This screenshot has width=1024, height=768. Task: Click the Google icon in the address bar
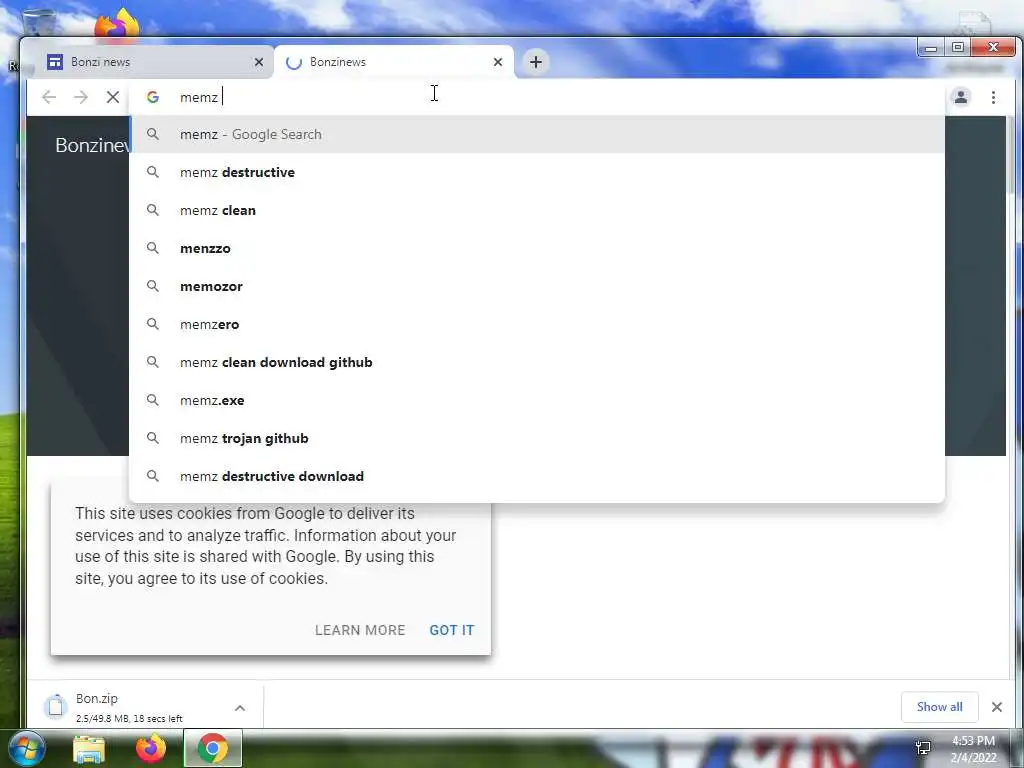[x=153, y=97]
